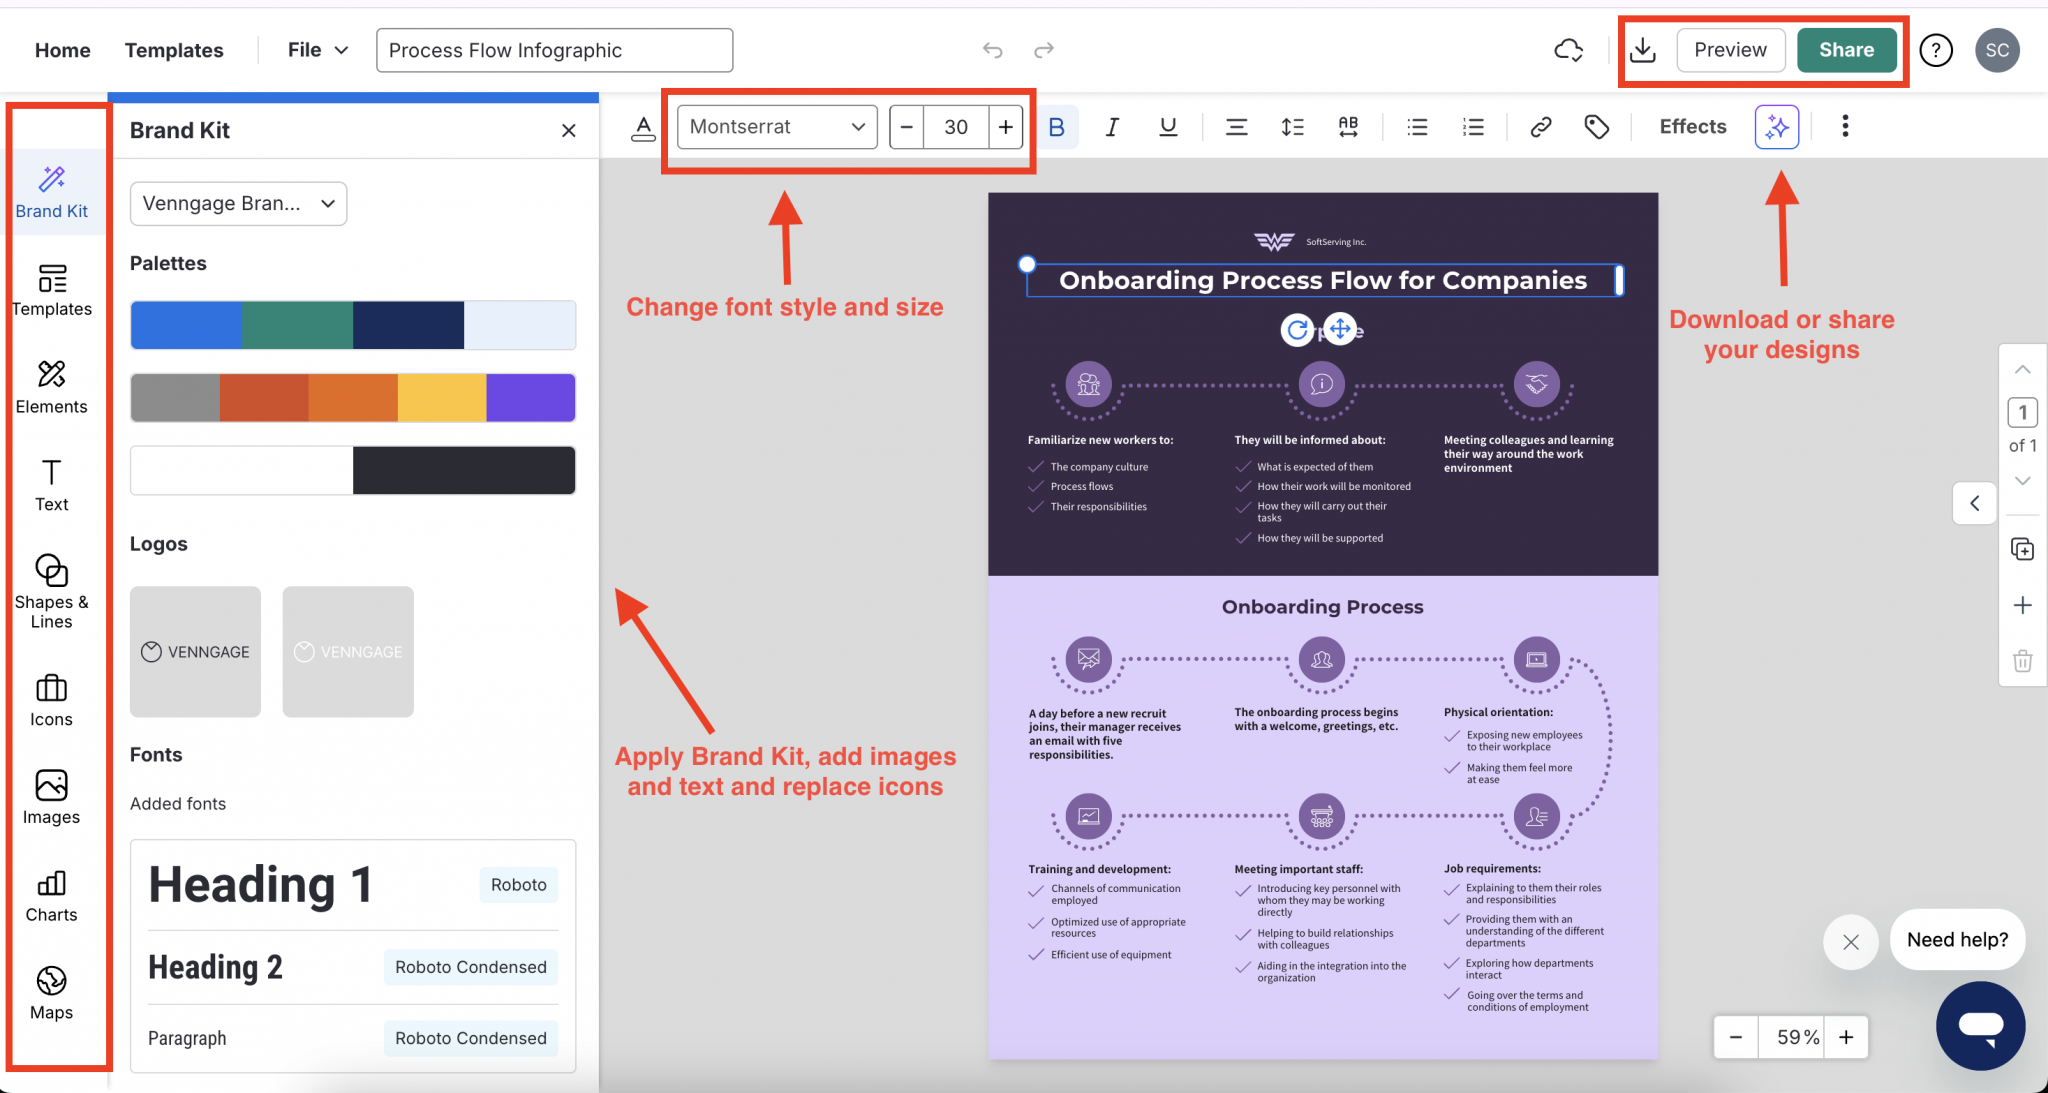Open the Montserrat font dropdown
Viewport: 2048px width, 1093px height.
(775, 127)
